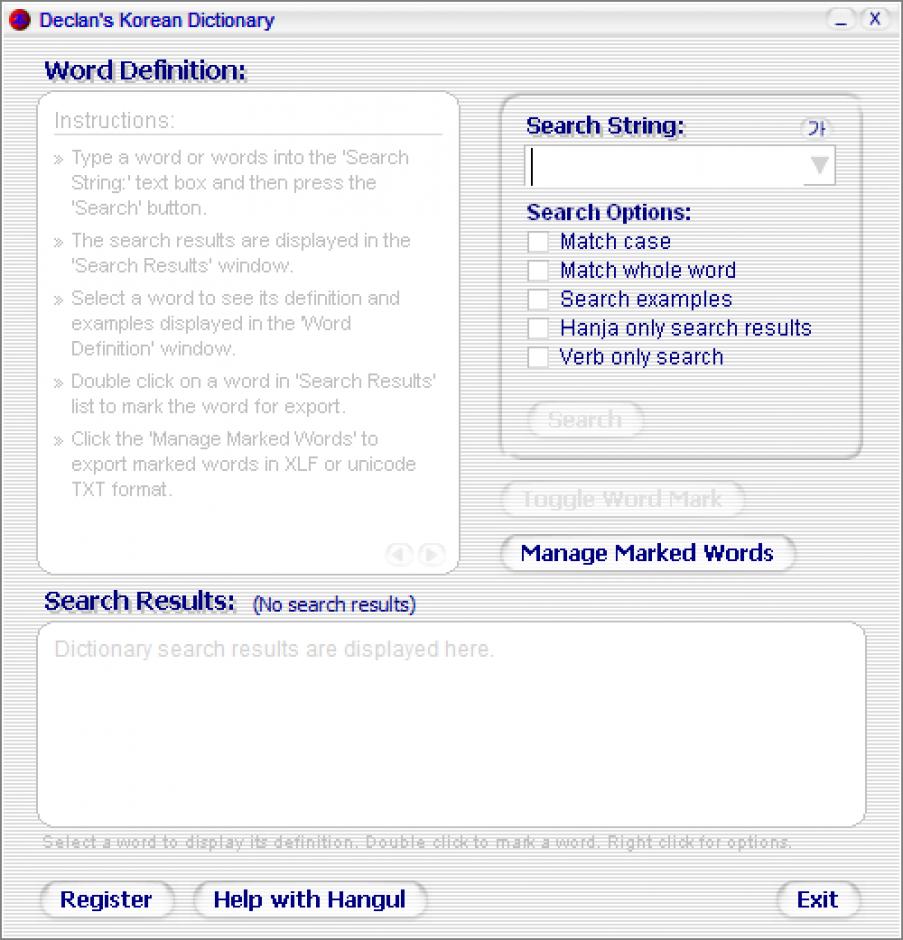Click 'Declan's Korean Dictionary' title text
This screenshot has width=903, height=940.
[x=157, y=20]
